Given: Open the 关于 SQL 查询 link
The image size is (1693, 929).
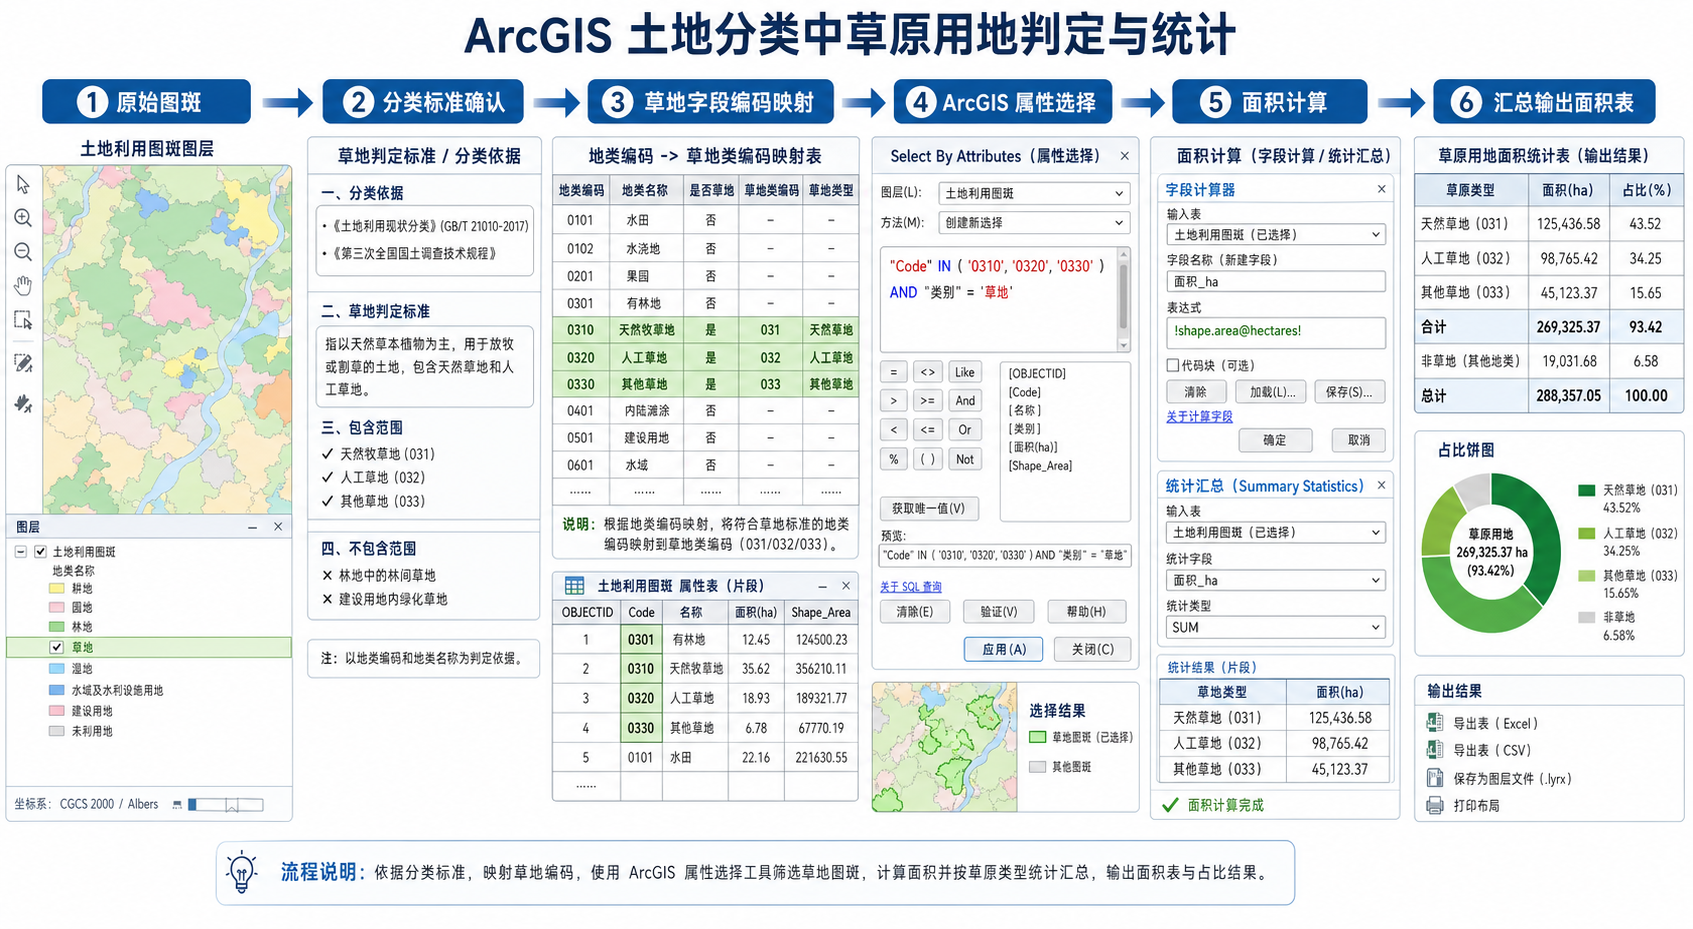Looking at the screenshot, I should [x=910, y=587].
